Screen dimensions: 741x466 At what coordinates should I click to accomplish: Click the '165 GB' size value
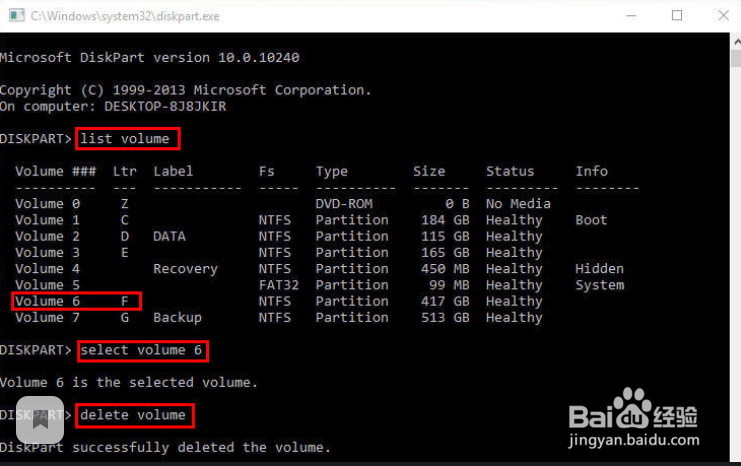[445, 253]
